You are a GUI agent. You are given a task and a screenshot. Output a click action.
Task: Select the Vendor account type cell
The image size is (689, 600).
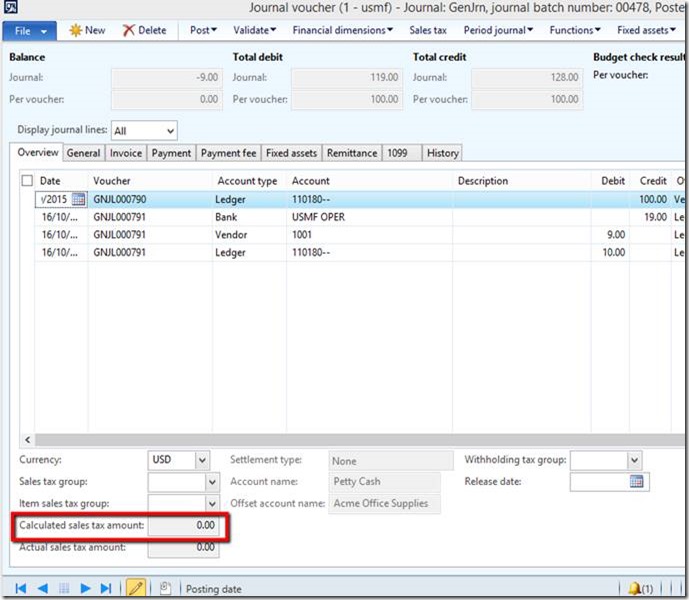click(x=250, y=234)
